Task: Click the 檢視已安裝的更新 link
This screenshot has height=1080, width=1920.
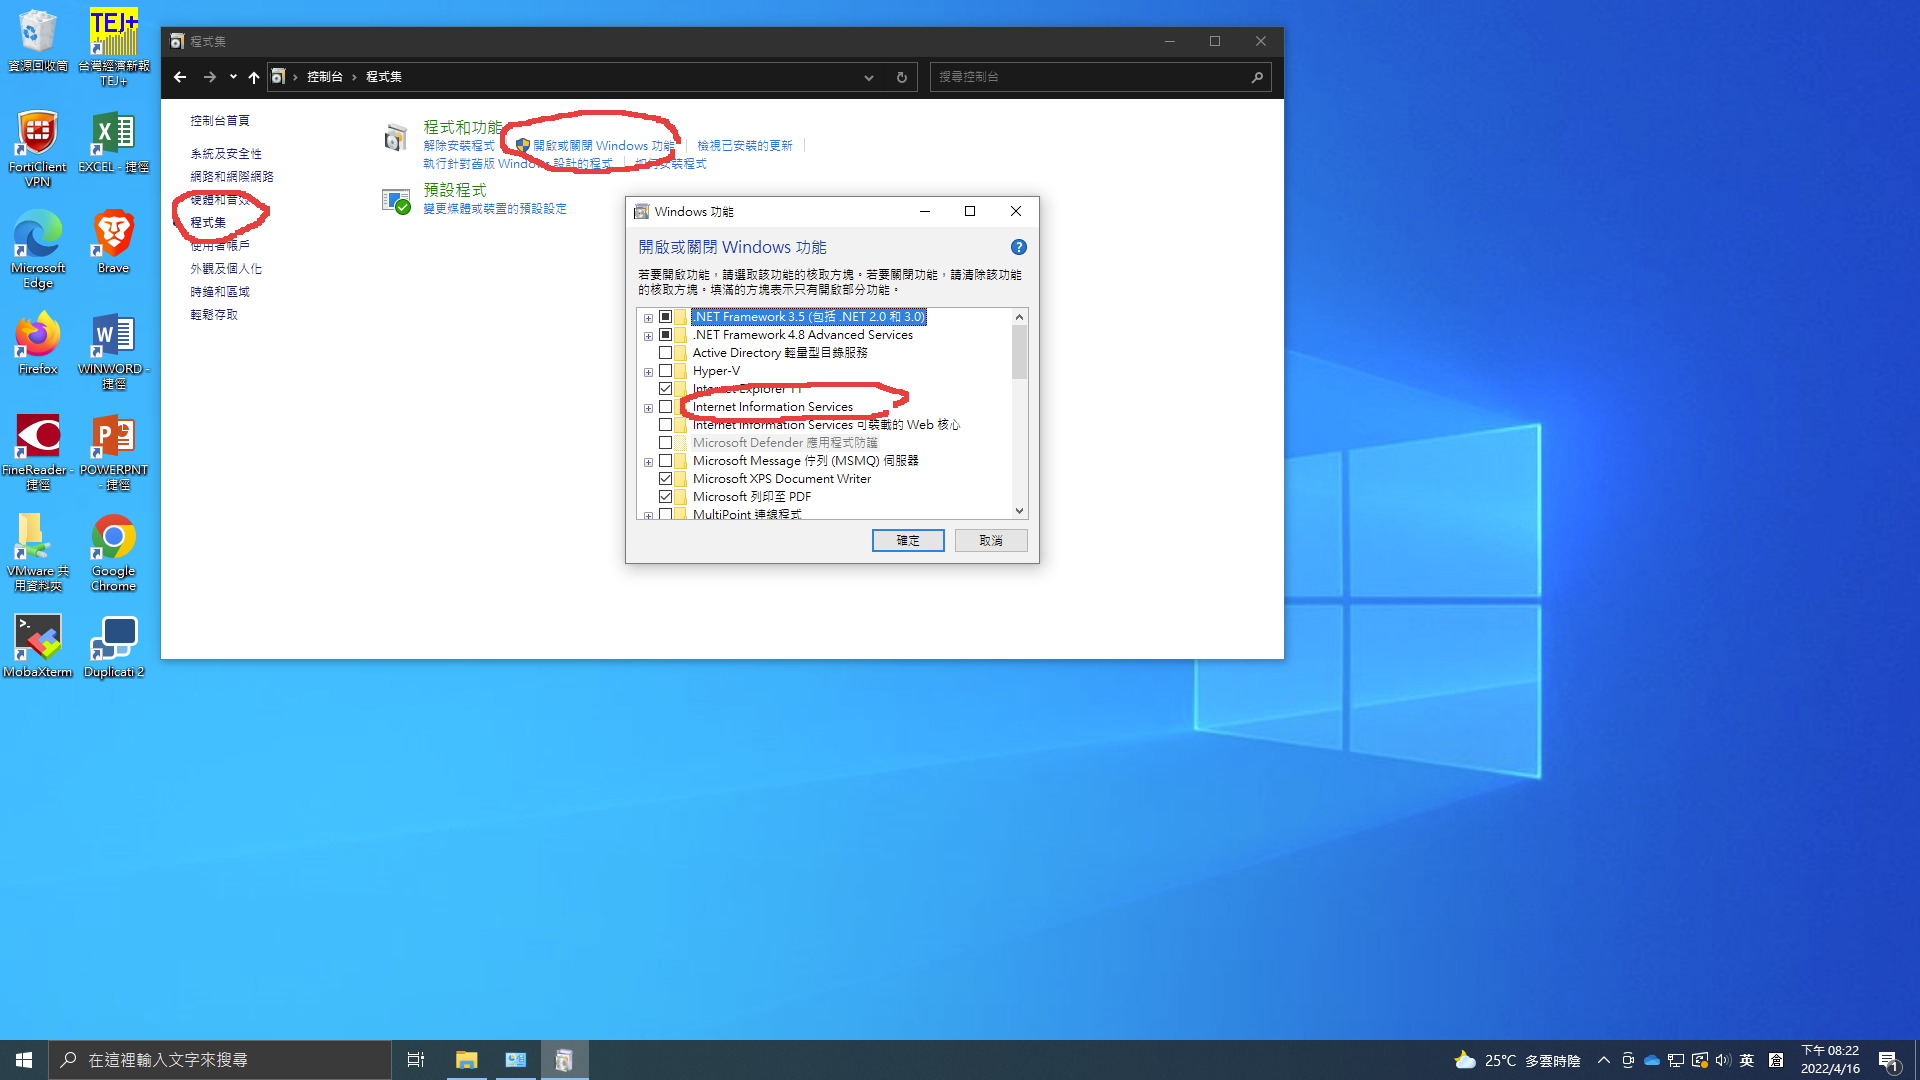Action: 744,146
